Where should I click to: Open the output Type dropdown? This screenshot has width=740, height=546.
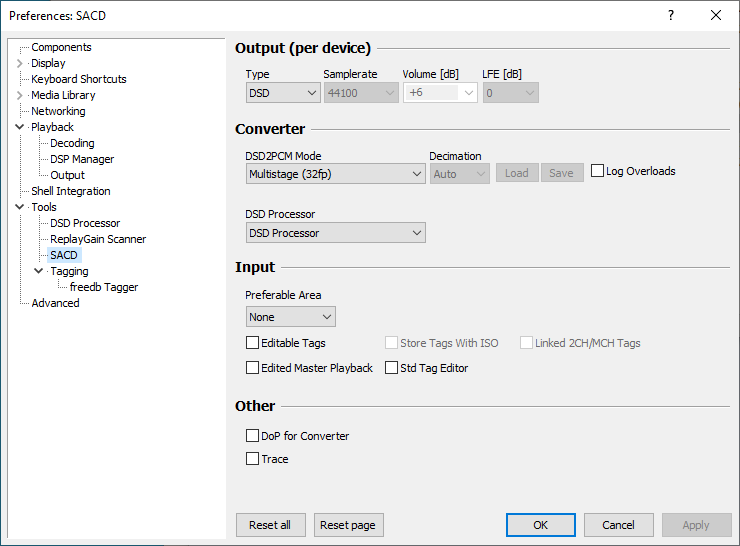point(283,93)
